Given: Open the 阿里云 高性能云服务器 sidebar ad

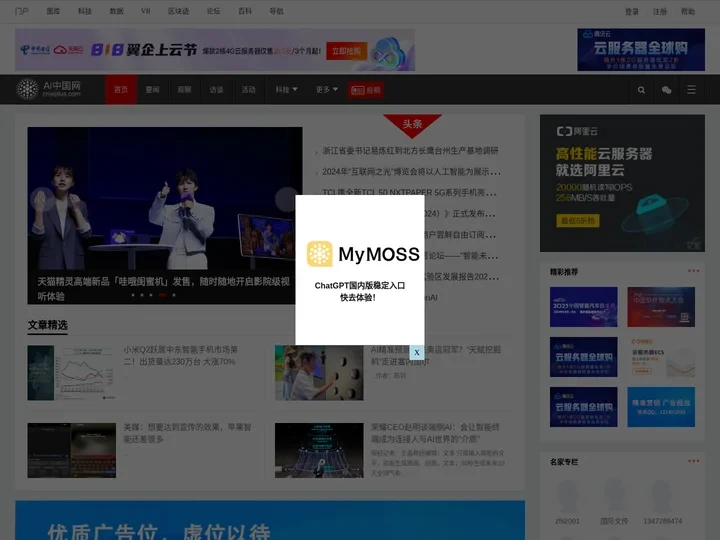Looking at the screenshot, I should pyautogui.click(x=622, y=183).
